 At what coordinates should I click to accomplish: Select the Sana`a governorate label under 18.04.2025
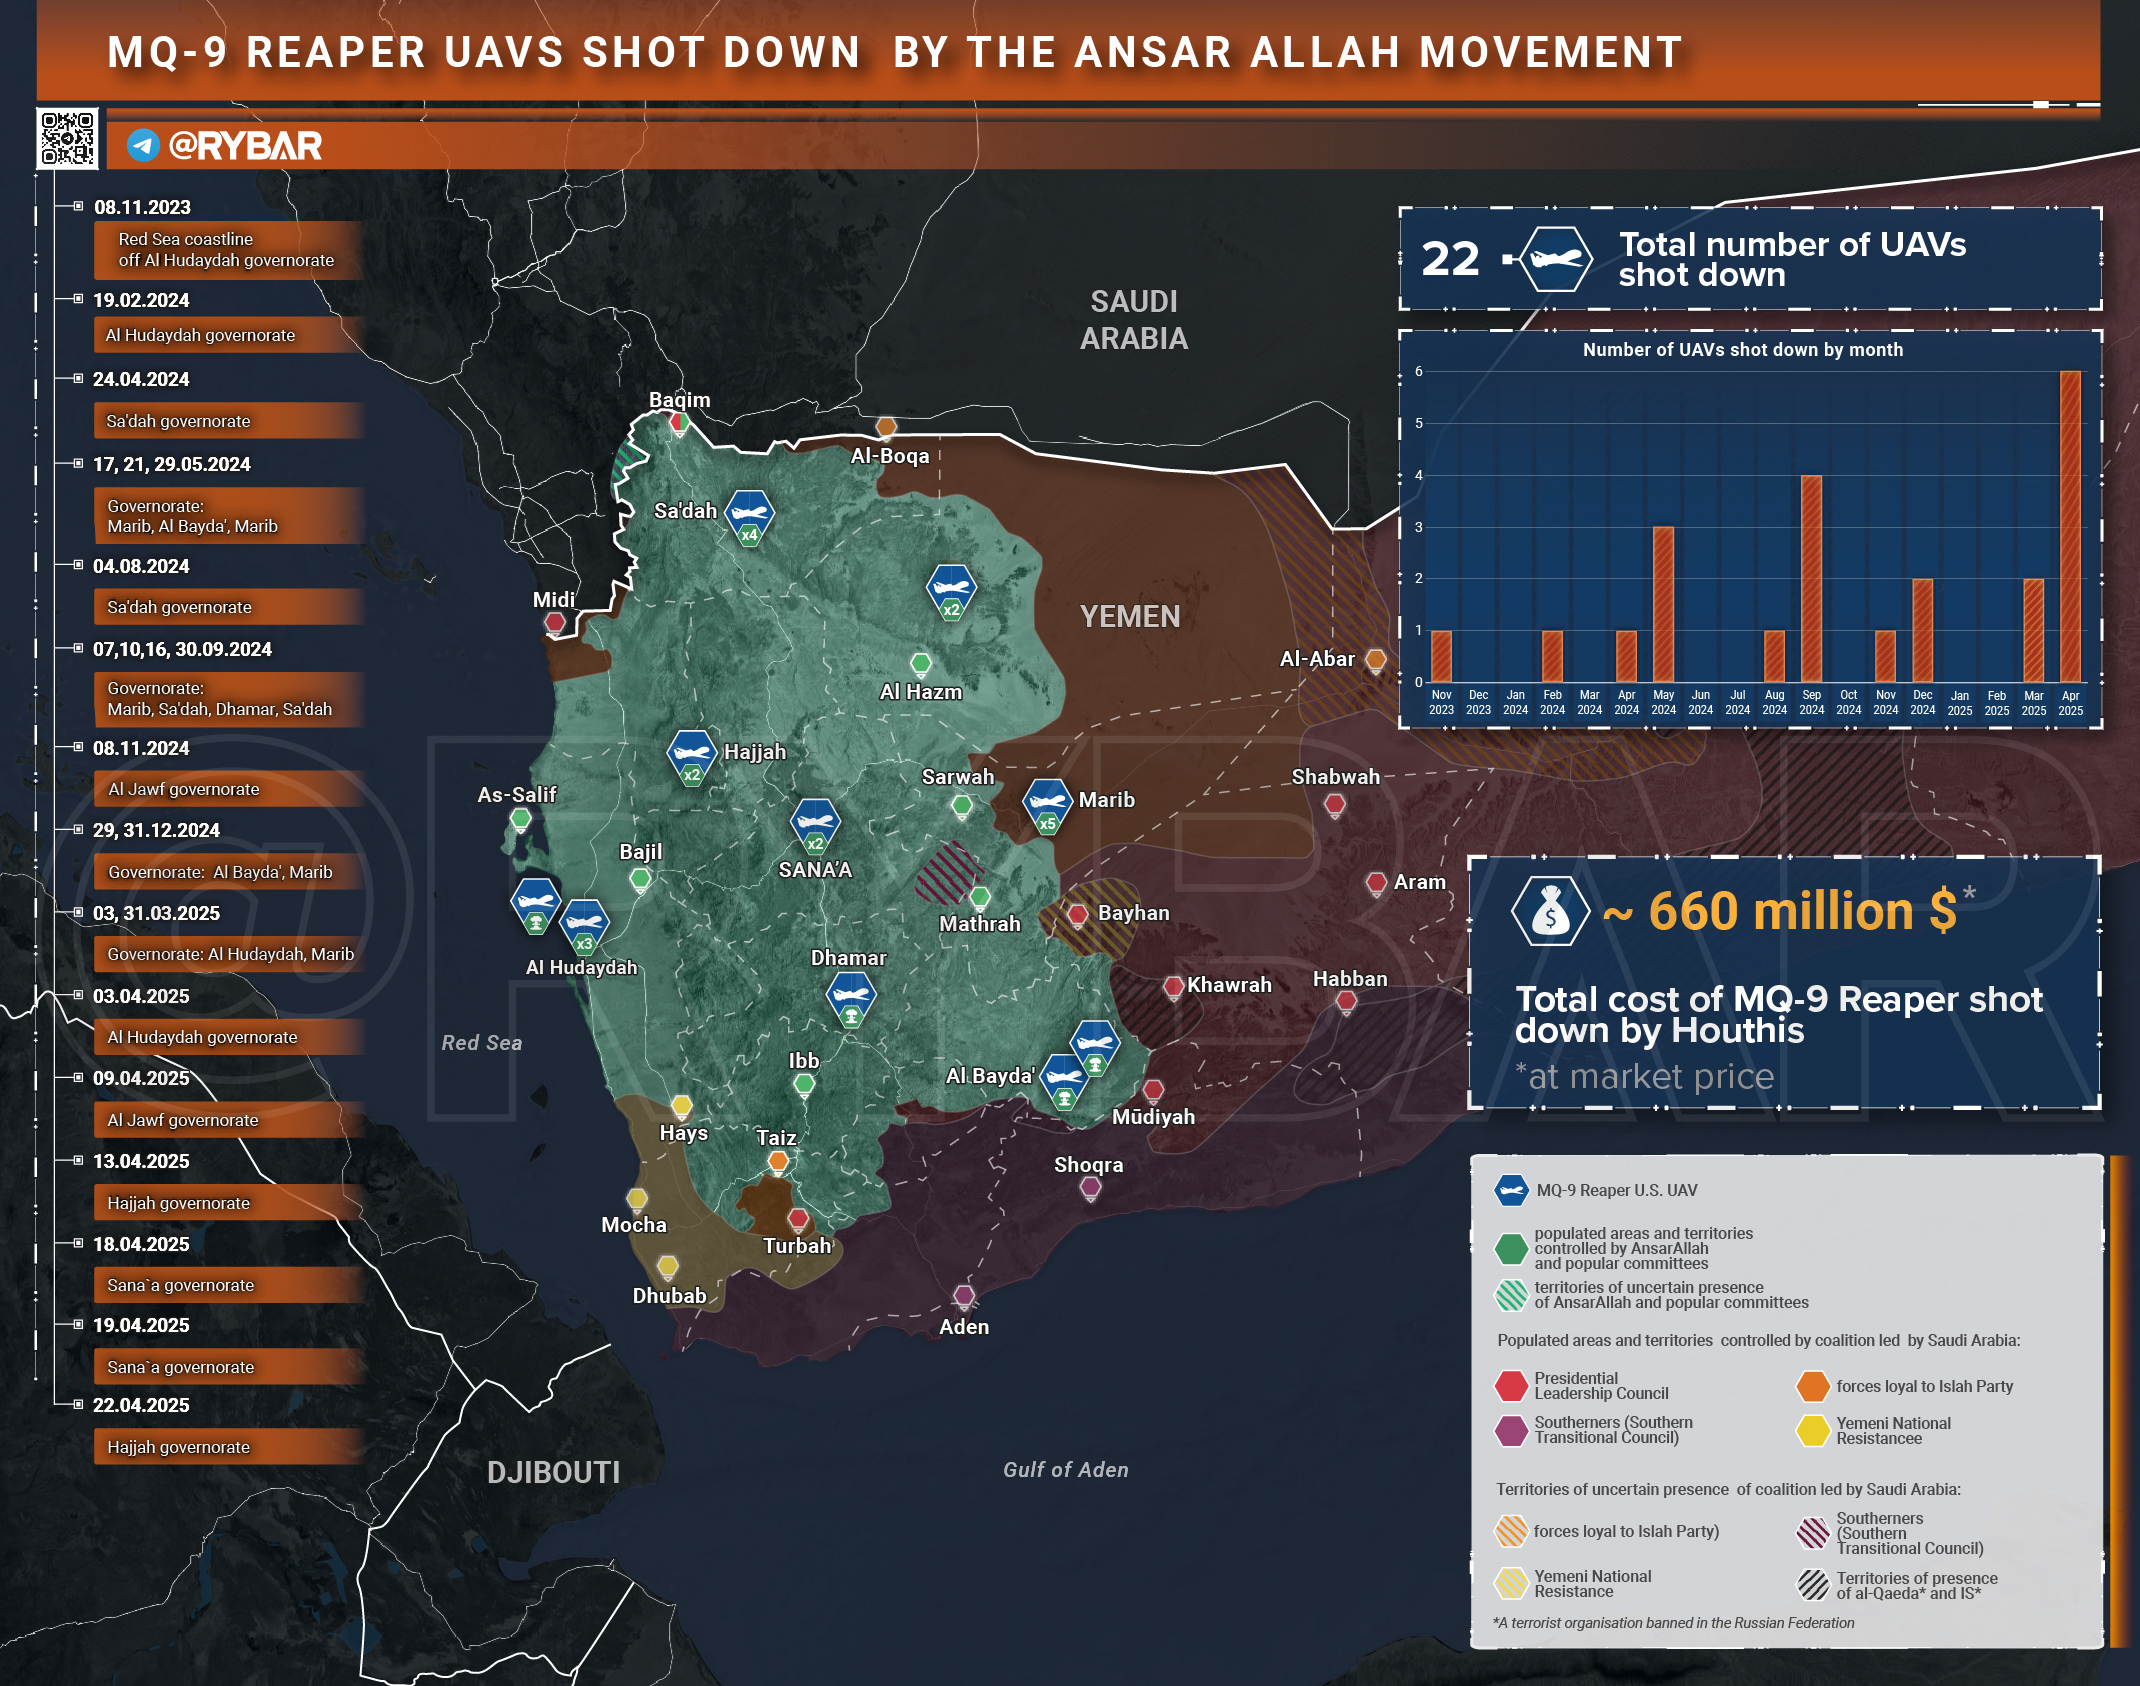pyautogui.click(x=181, y=1285)
